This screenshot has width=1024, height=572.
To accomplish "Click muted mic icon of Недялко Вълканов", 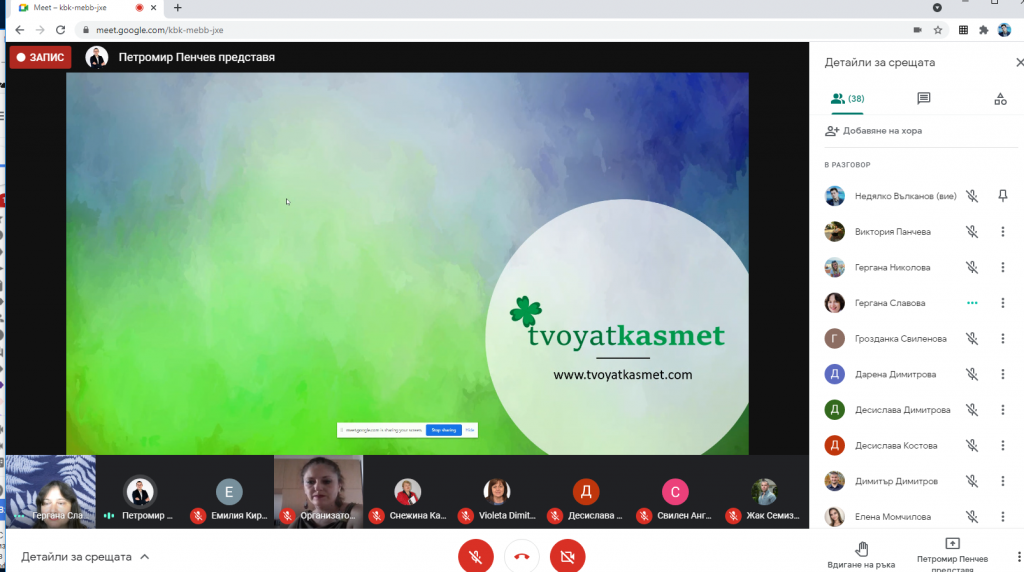I will [972, 196].
